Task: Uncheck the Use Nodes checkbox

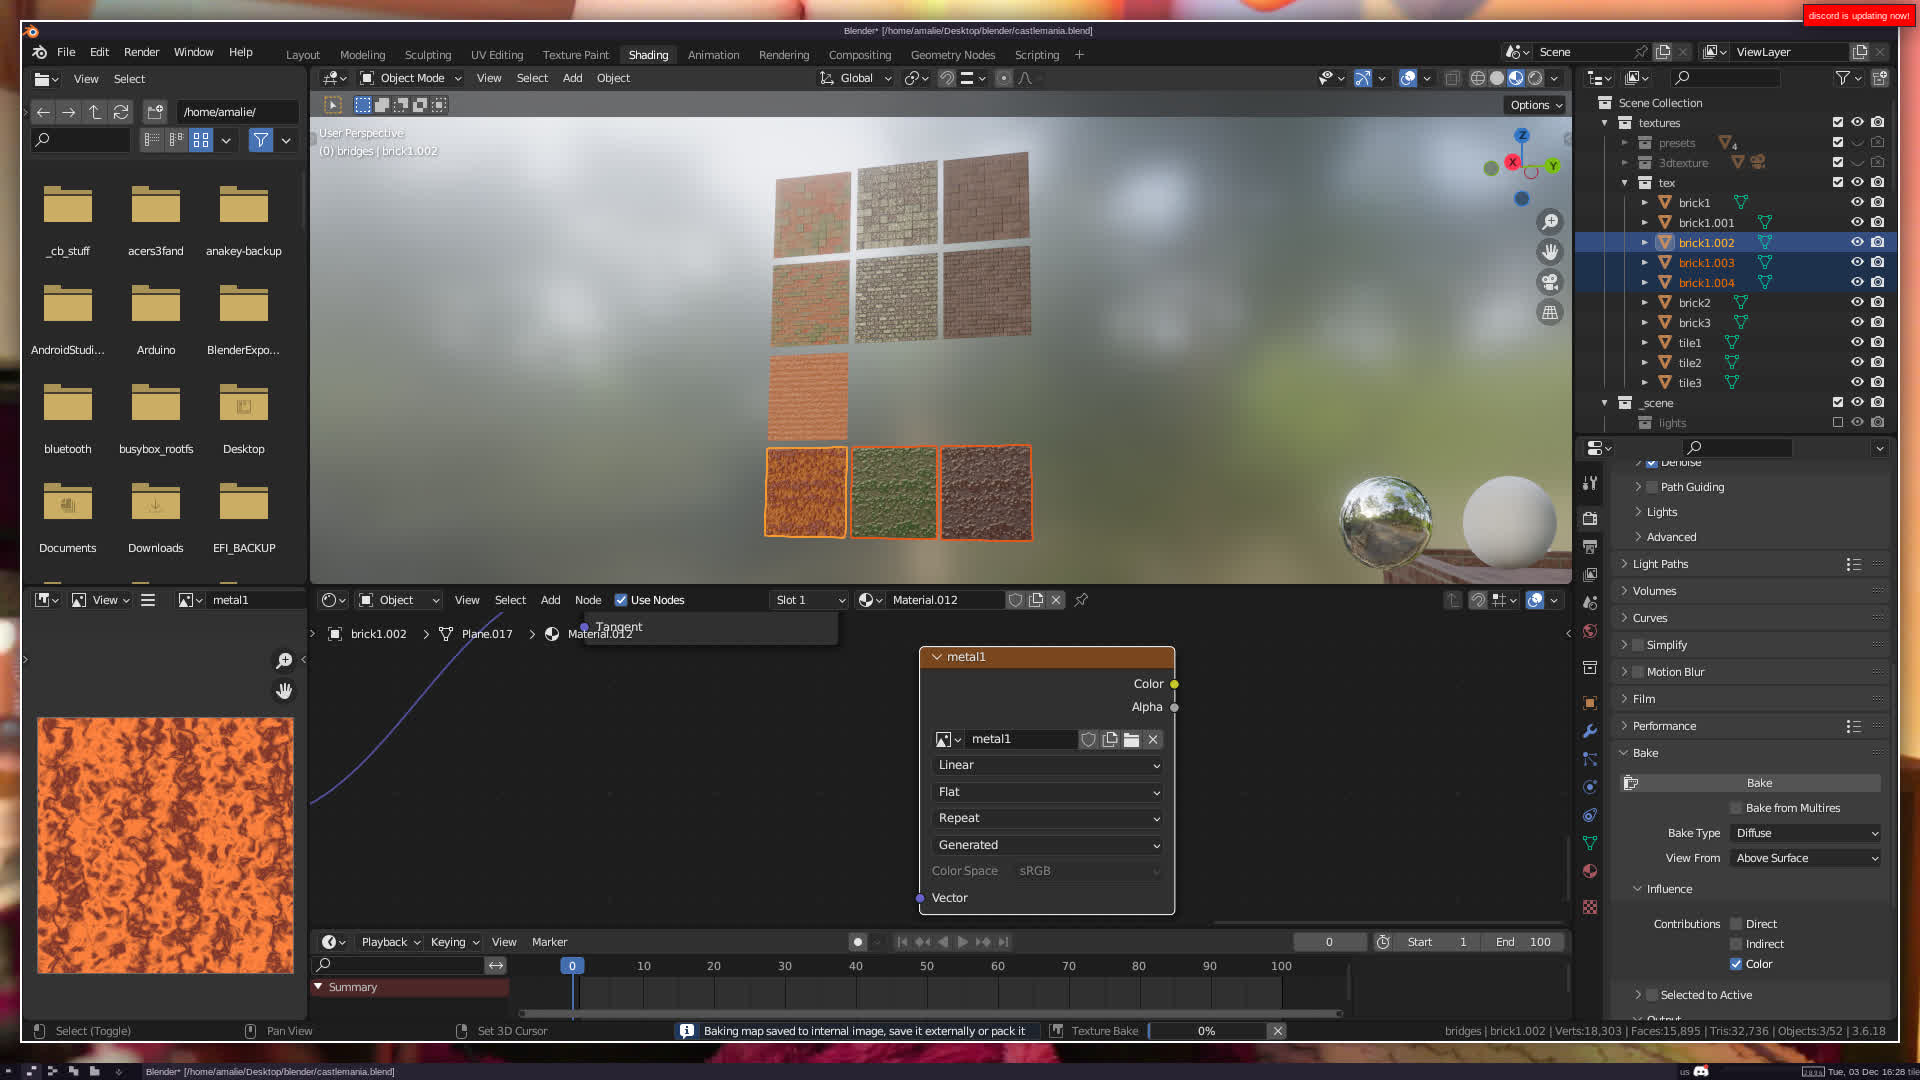Action: coord(621,600)
